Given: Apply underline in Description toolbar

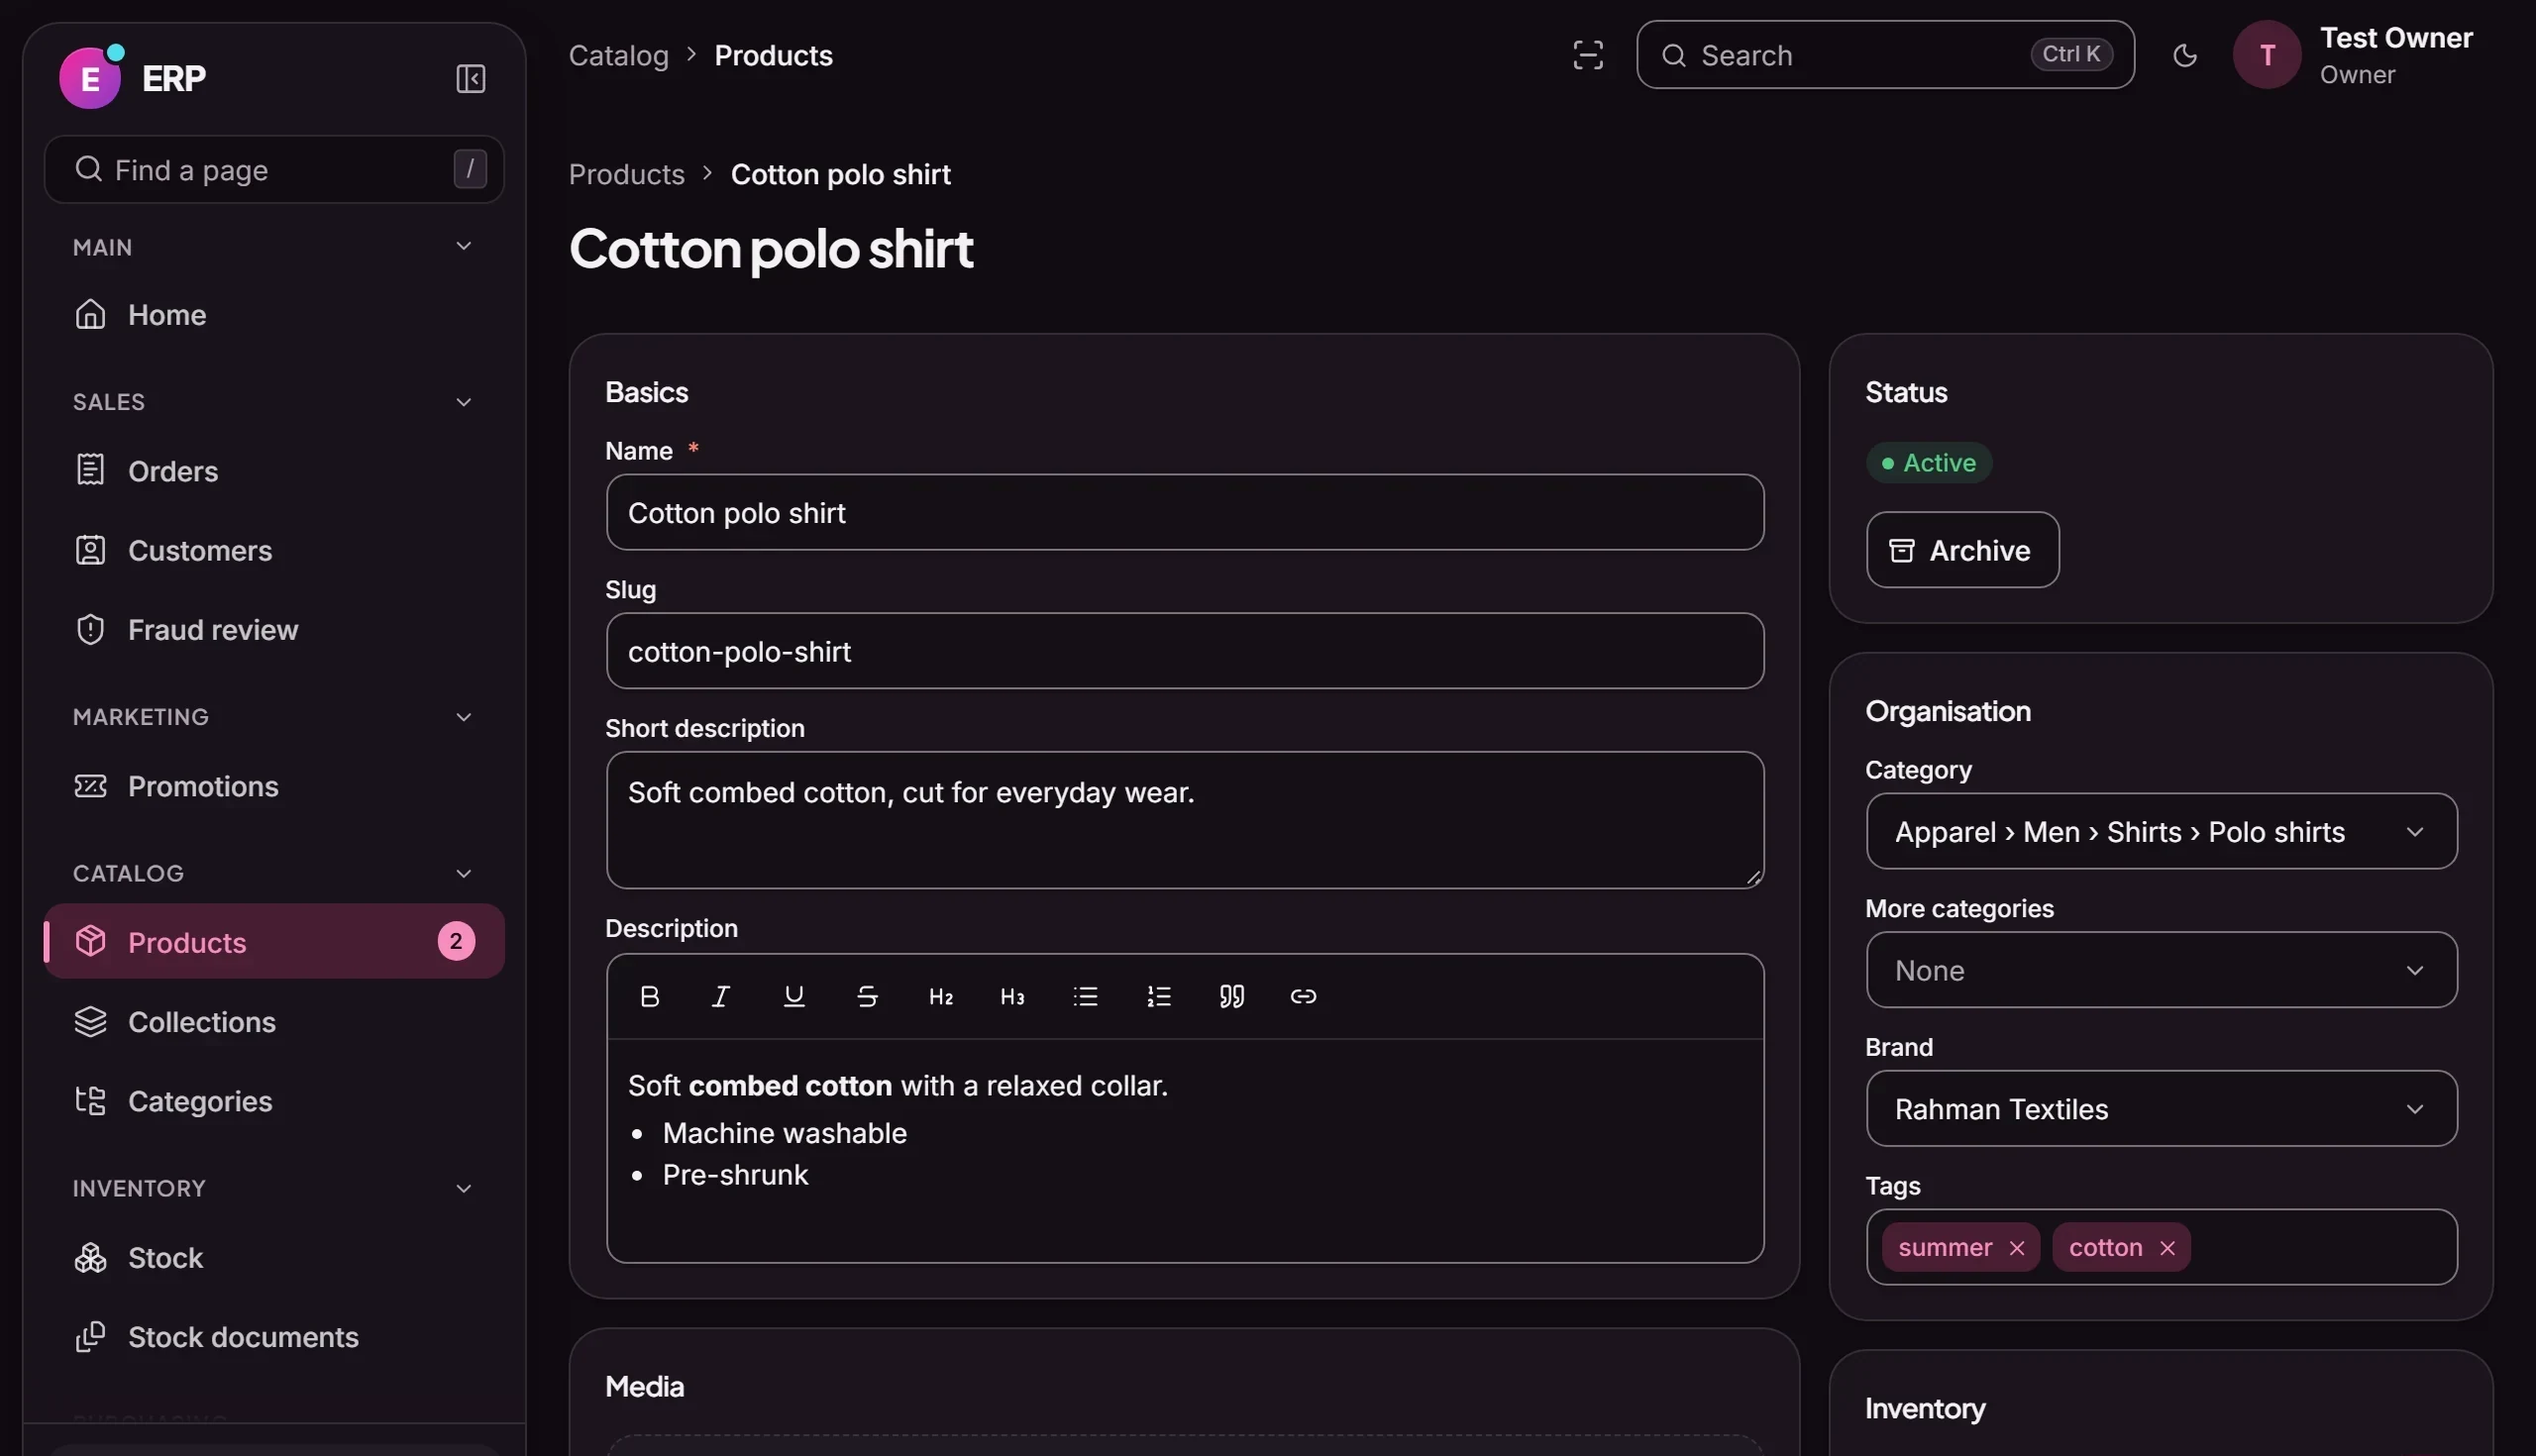Looking at the screenshot, I should point(794,996).
